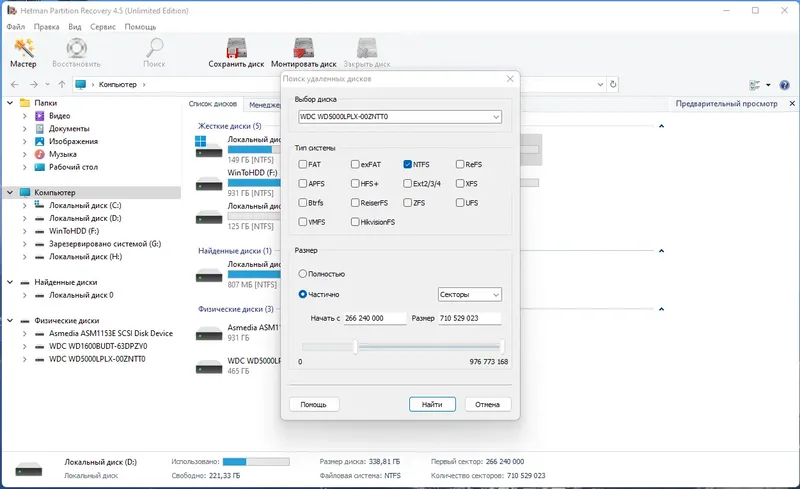Enable the HikvisionFS checkbox
Image resolution: width=800 pixels, height=489 pixels.
(355, 222)
